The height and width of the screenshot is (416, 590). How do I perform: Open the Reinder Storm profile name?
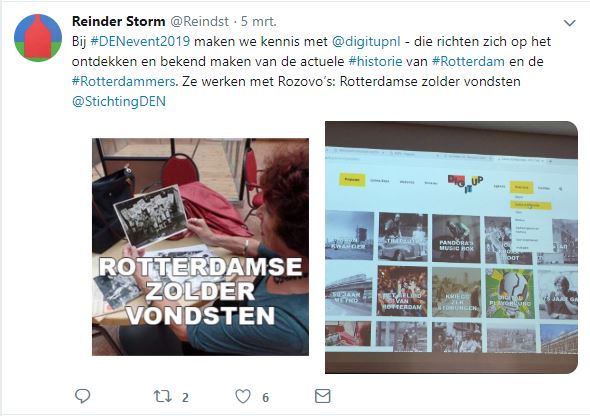(x=119, y=21)
